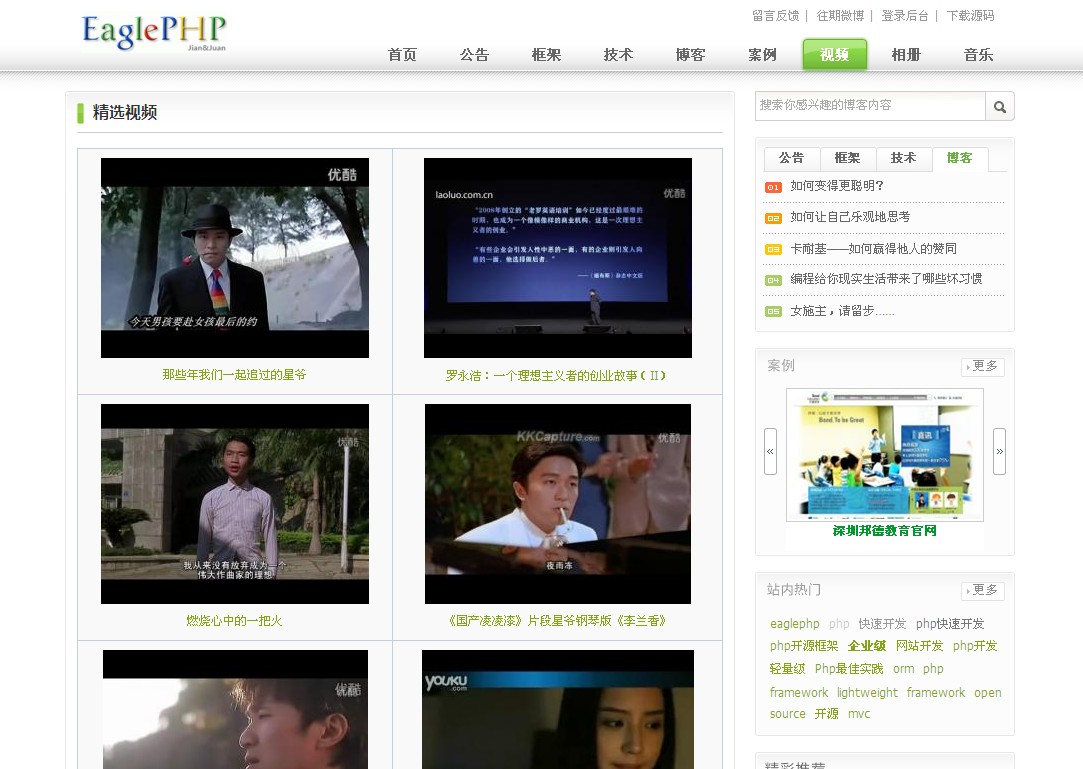This screenshot has height=769, width=1083.
Task: Click title《国产凌凌漆》片段星爷钢琴版《李兰香》
Action: [x=557, y=620]
